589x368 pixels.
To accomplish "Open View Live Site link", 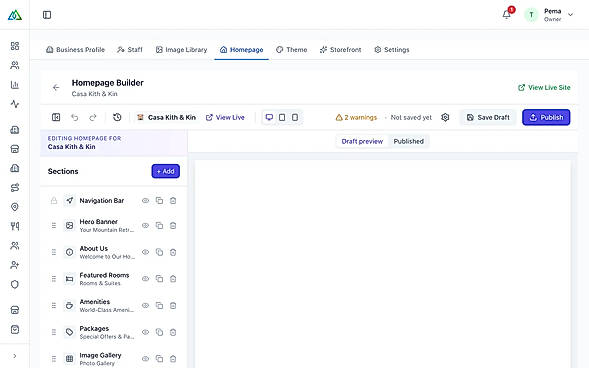I will (544, 87).
